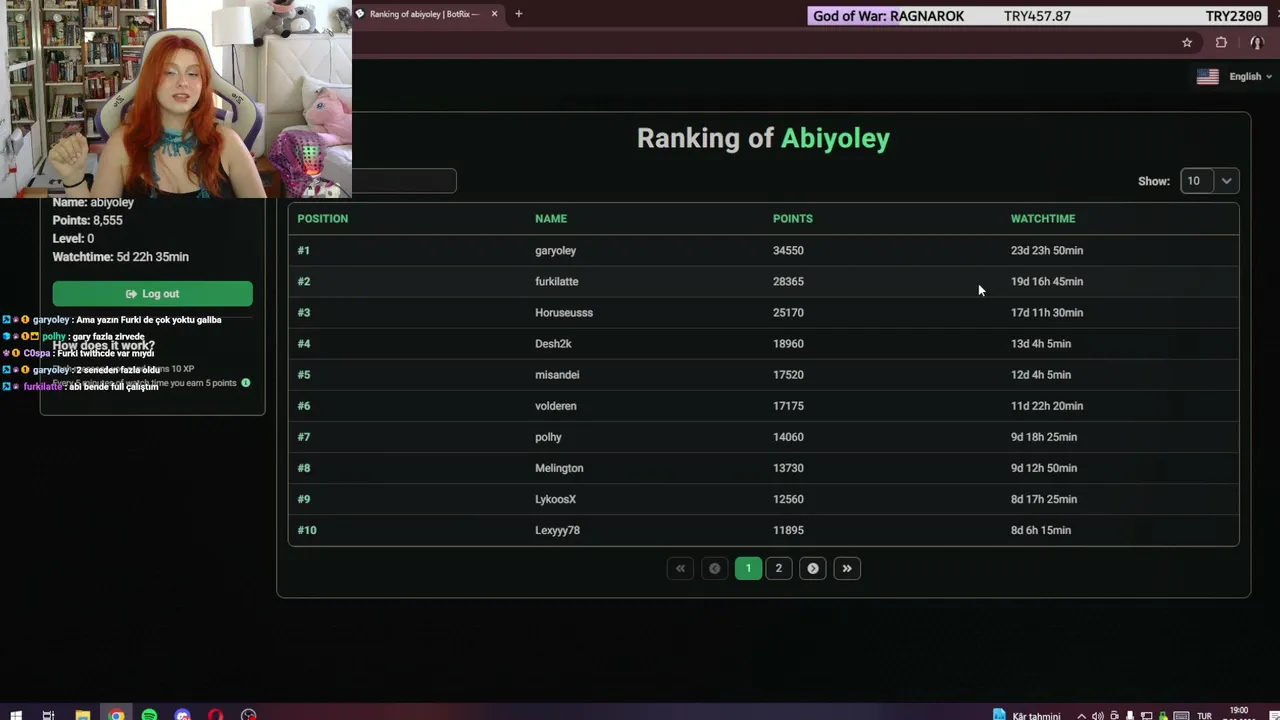The image size is (1280, 720).
Task: Click the watchtime 19d 16h 45min
Action: [1047, 282]
